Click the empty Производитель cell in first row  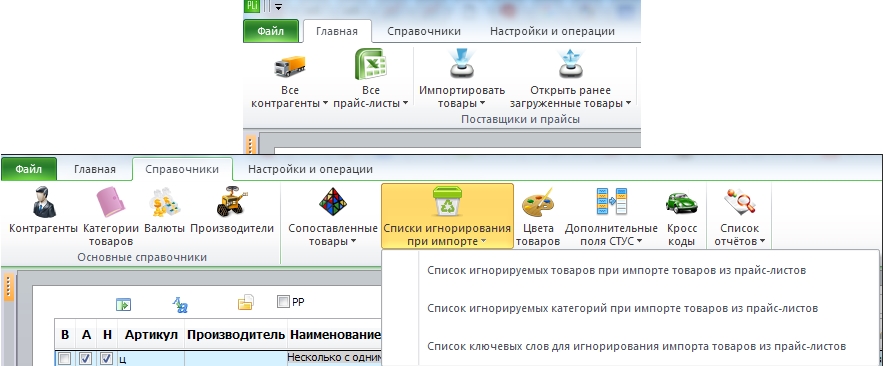point(236,358)
